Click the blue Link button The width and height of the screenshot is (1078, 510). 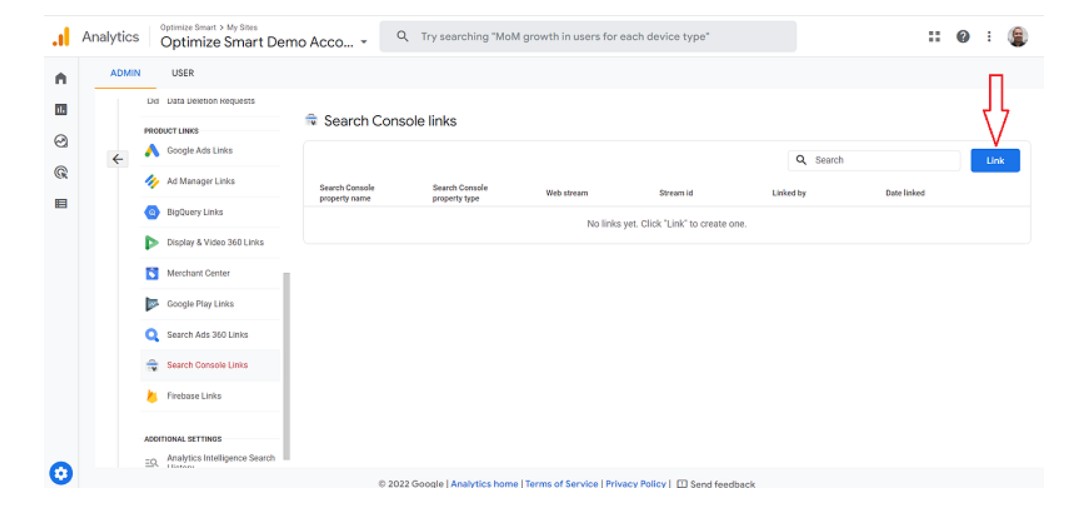coord(995,160)
